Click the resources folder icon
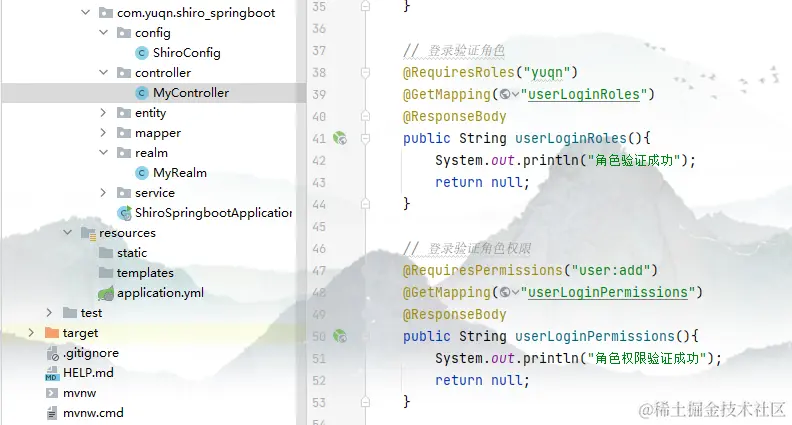The width and height of the screenshot is (792, 425). click(88, 233)
